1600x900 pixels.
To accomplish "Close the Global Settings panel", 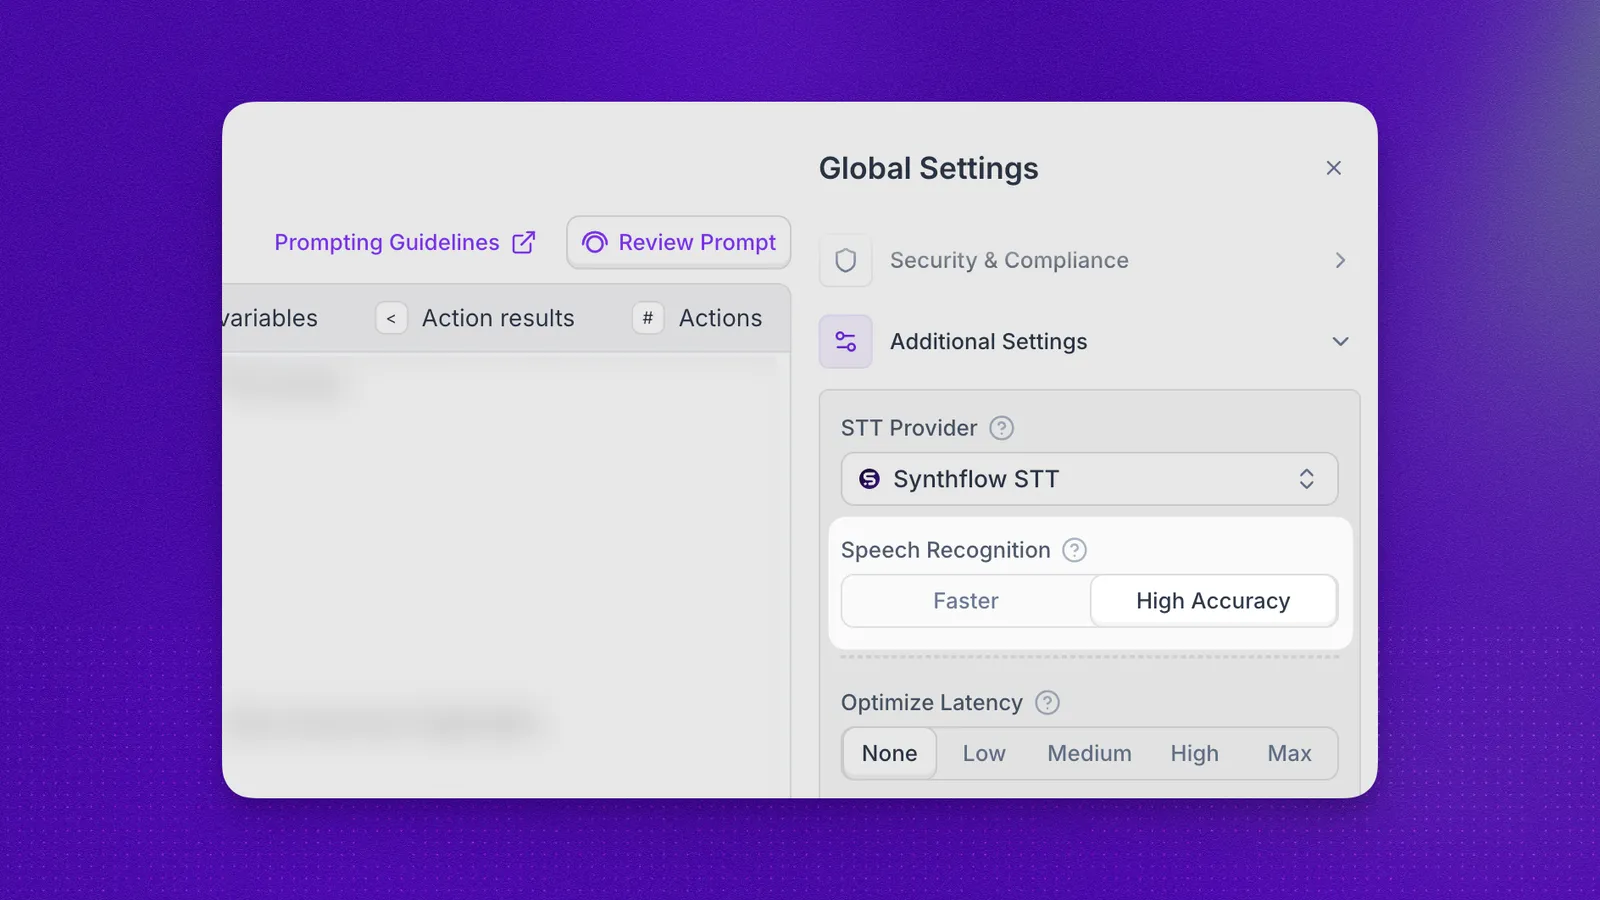I will coord(1333,168).
